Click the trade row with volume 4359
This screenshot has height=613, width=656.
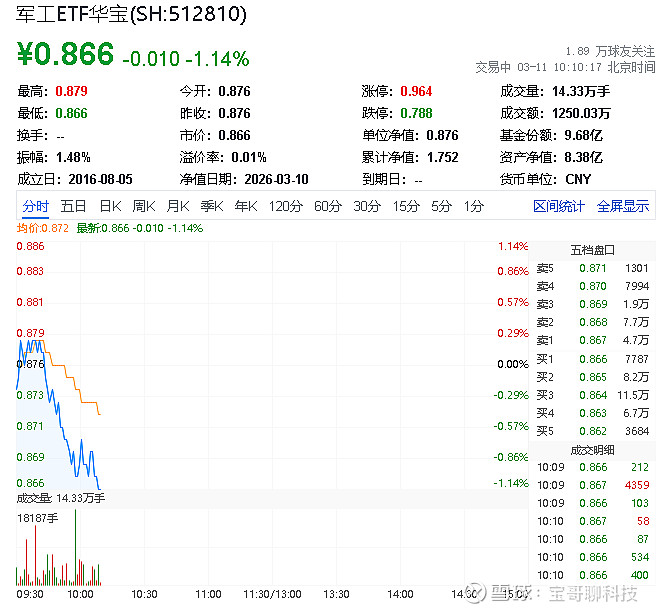pyautogui.click(x=593, y=485)
